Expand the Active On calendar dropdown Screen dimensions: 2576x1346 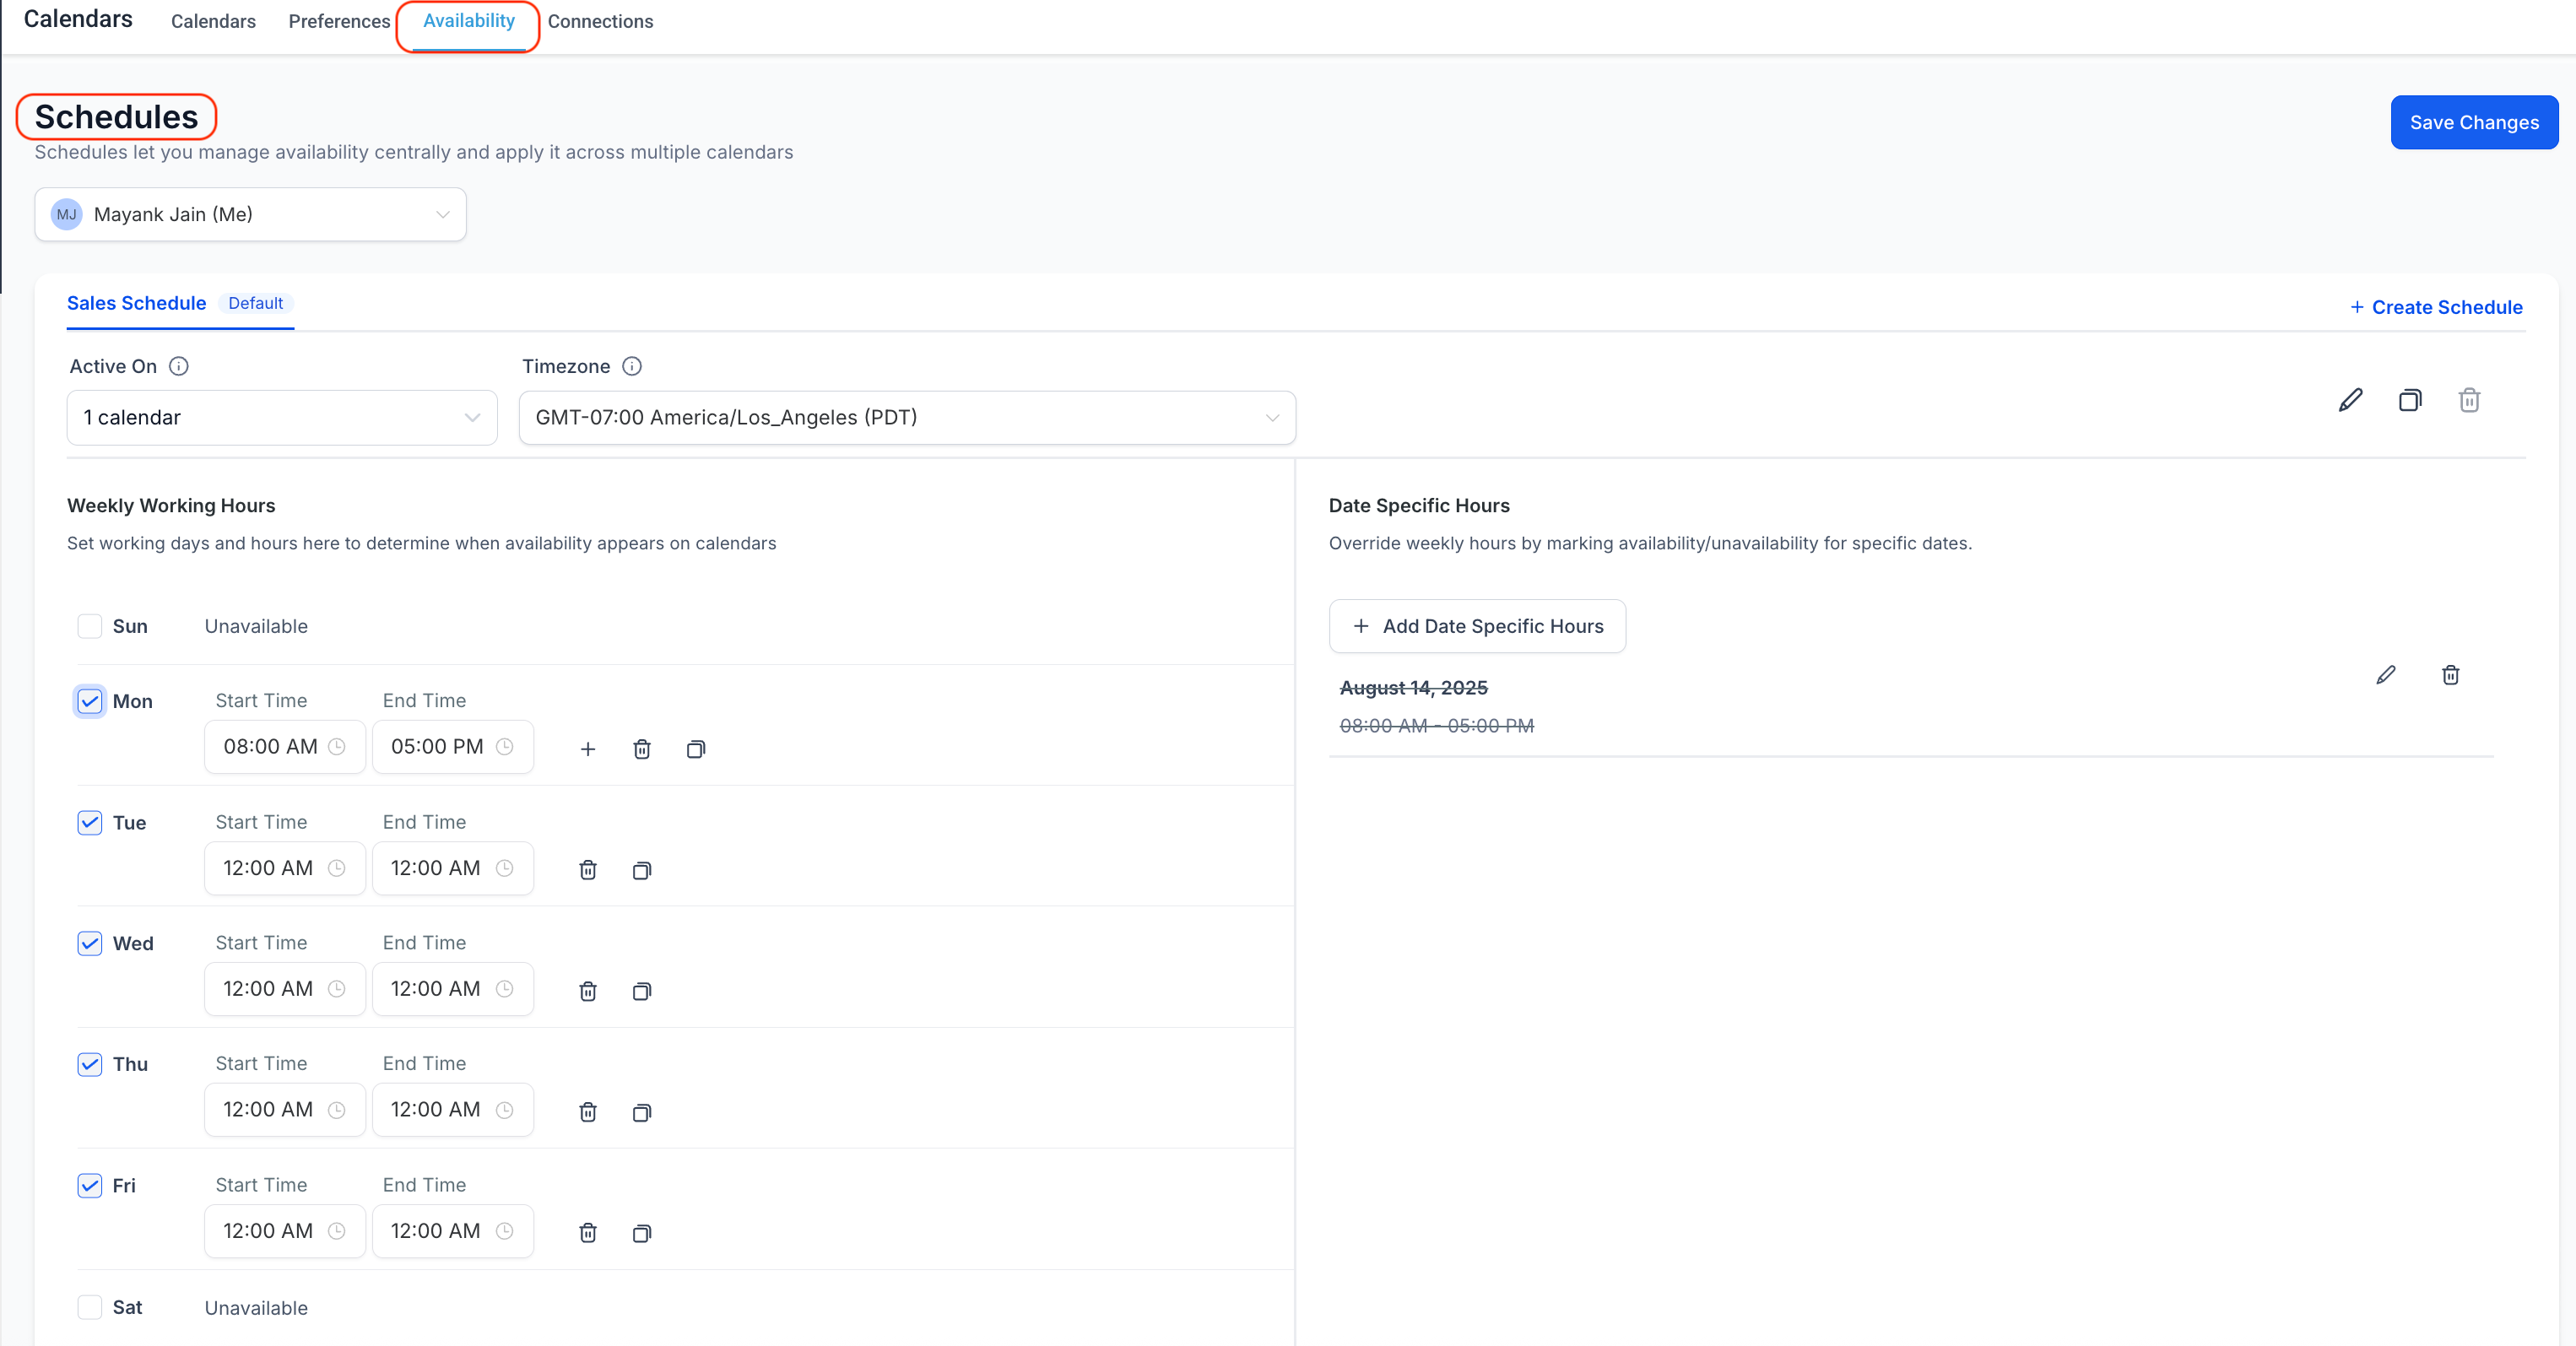282,417
